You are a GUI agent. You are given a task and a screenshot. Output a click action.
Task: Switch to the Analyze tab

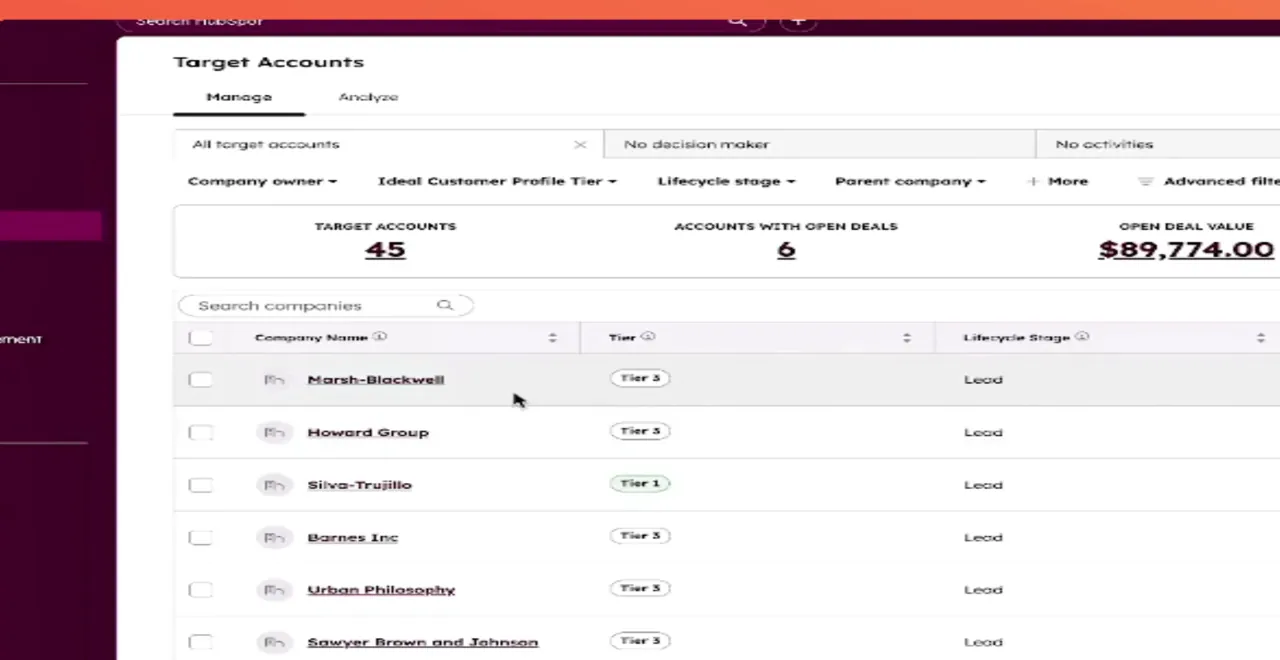pos(368,97)
